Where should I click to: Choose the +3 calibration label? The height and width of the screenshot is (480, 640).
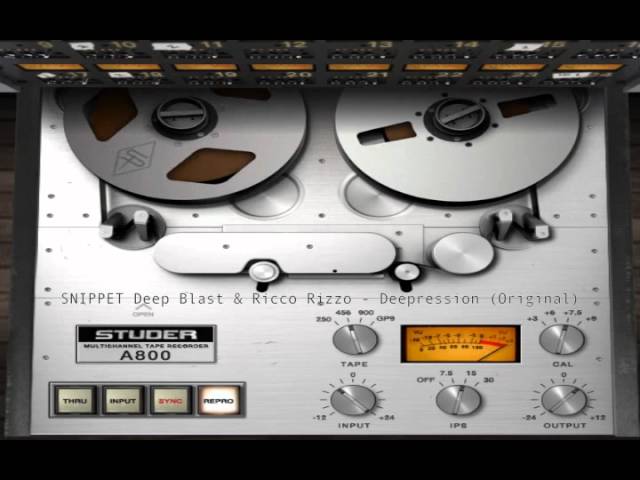point(532,318)
